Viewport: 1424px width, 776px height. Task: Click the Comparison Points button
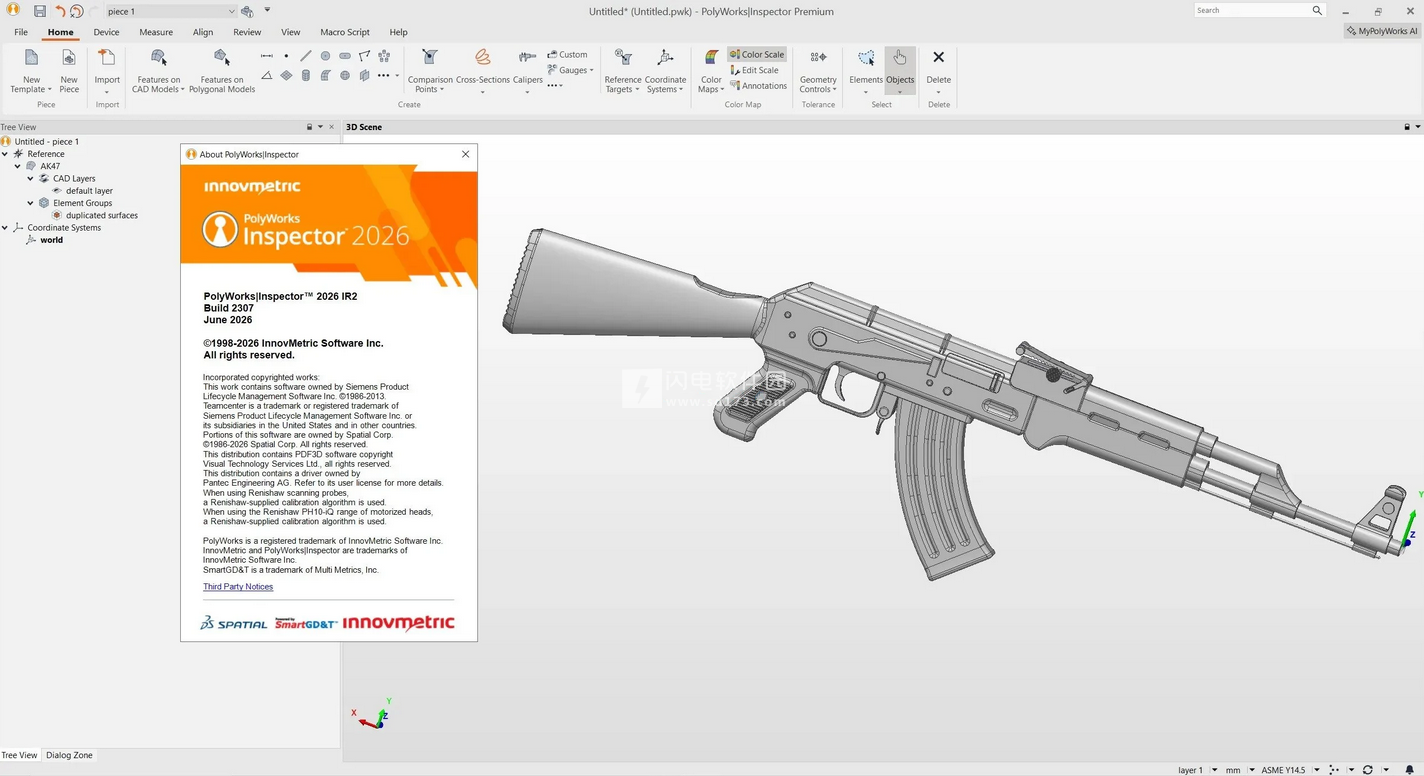pyautogui.click(x=430, y=70)
